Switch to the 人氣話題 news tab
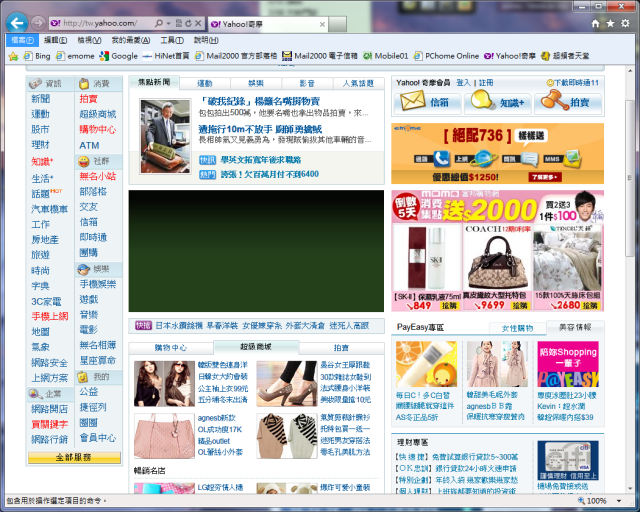This screenshot has width=641, height=512. [359, 83]
